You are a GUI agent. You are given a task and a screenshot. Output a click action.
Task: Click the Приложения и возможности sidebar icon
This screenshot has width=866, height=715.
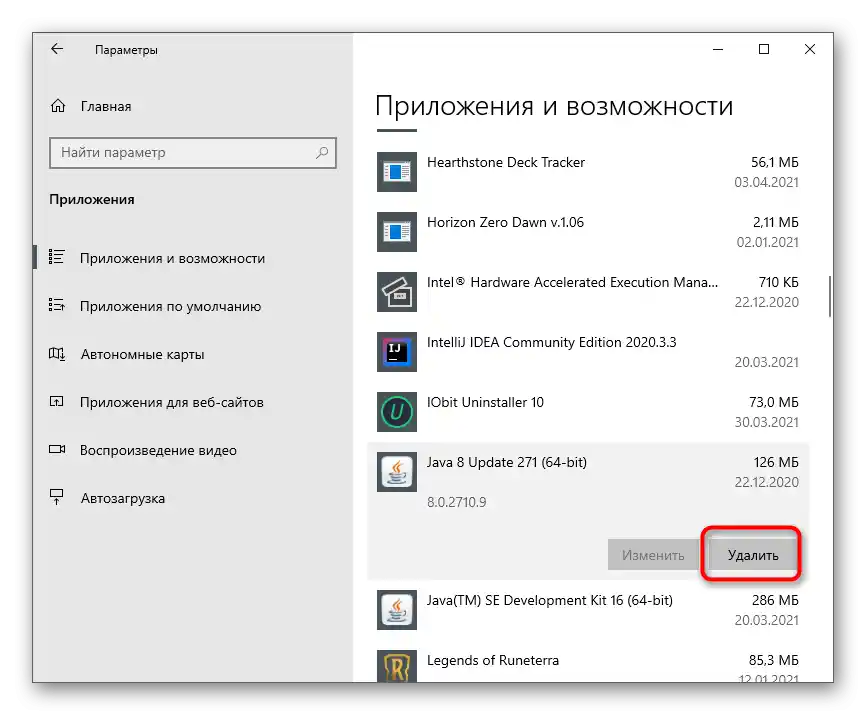(x=56, y=258)
